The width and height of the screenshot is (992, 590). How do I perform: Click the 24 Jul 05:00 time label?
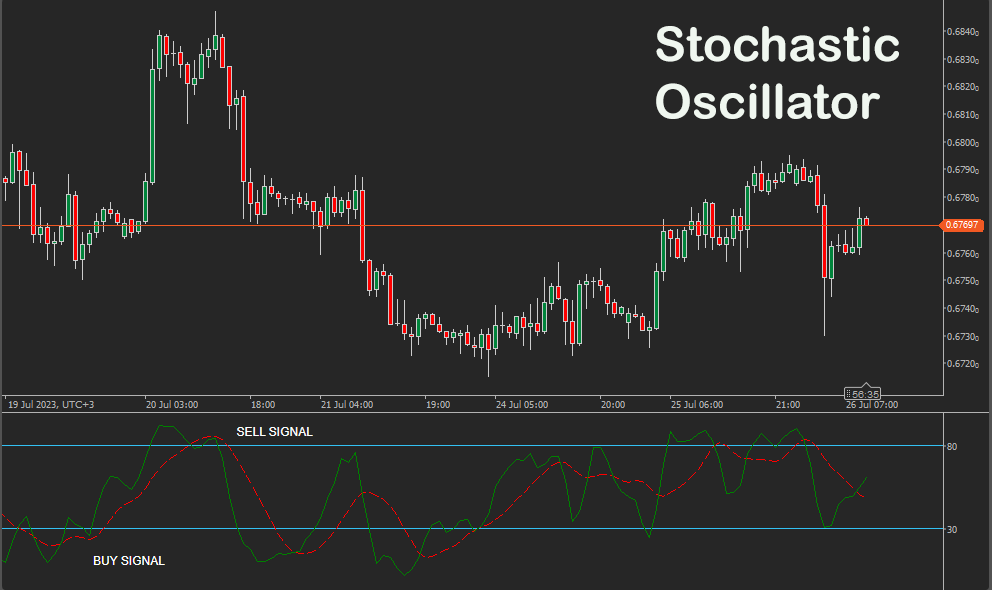coord(522,405)
